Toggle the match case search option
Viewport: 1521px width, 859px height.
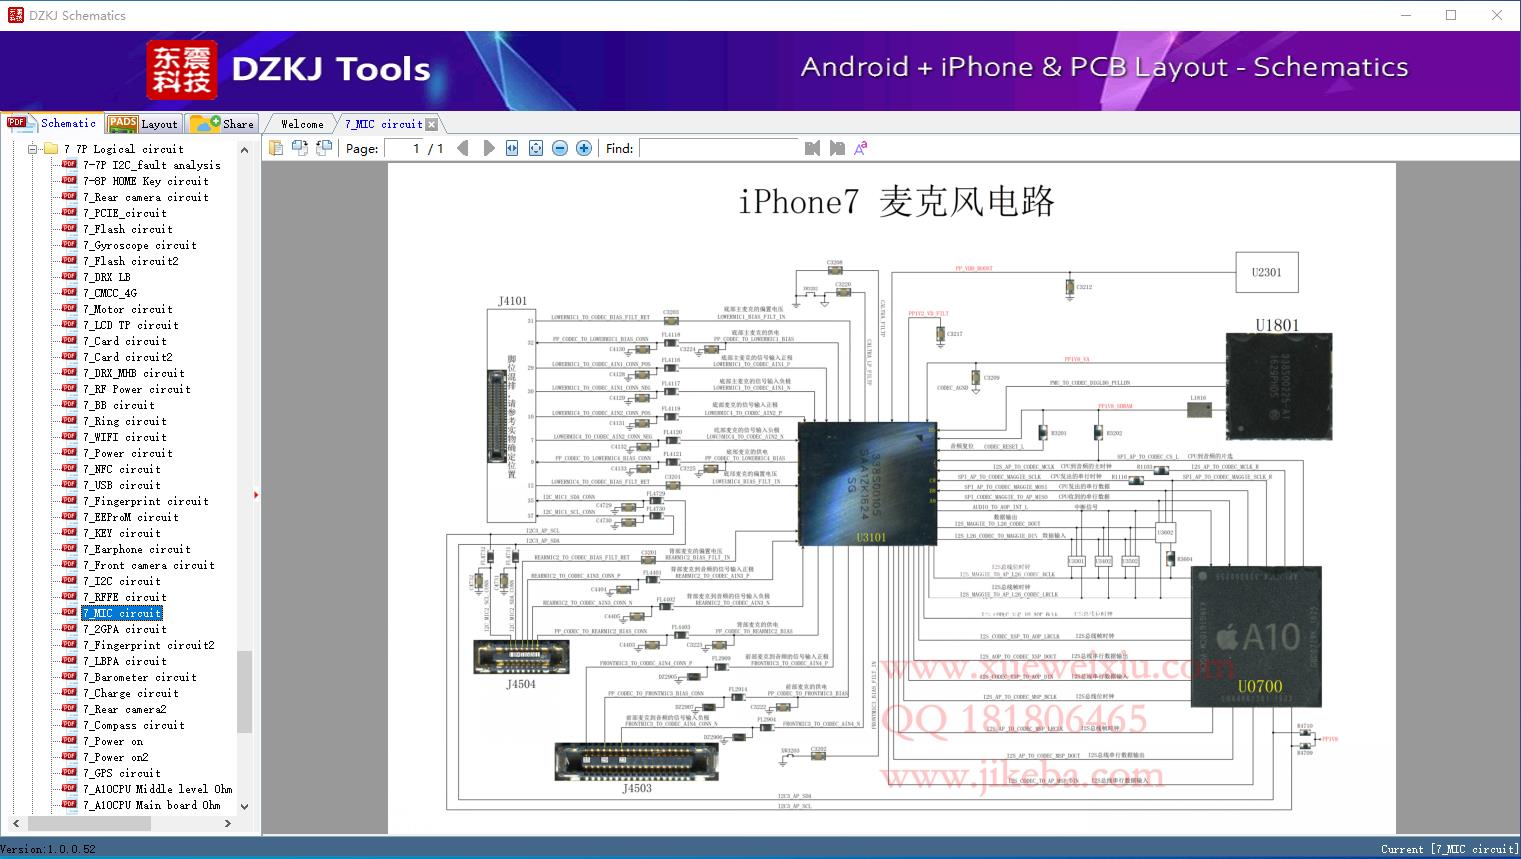(860, 148)
